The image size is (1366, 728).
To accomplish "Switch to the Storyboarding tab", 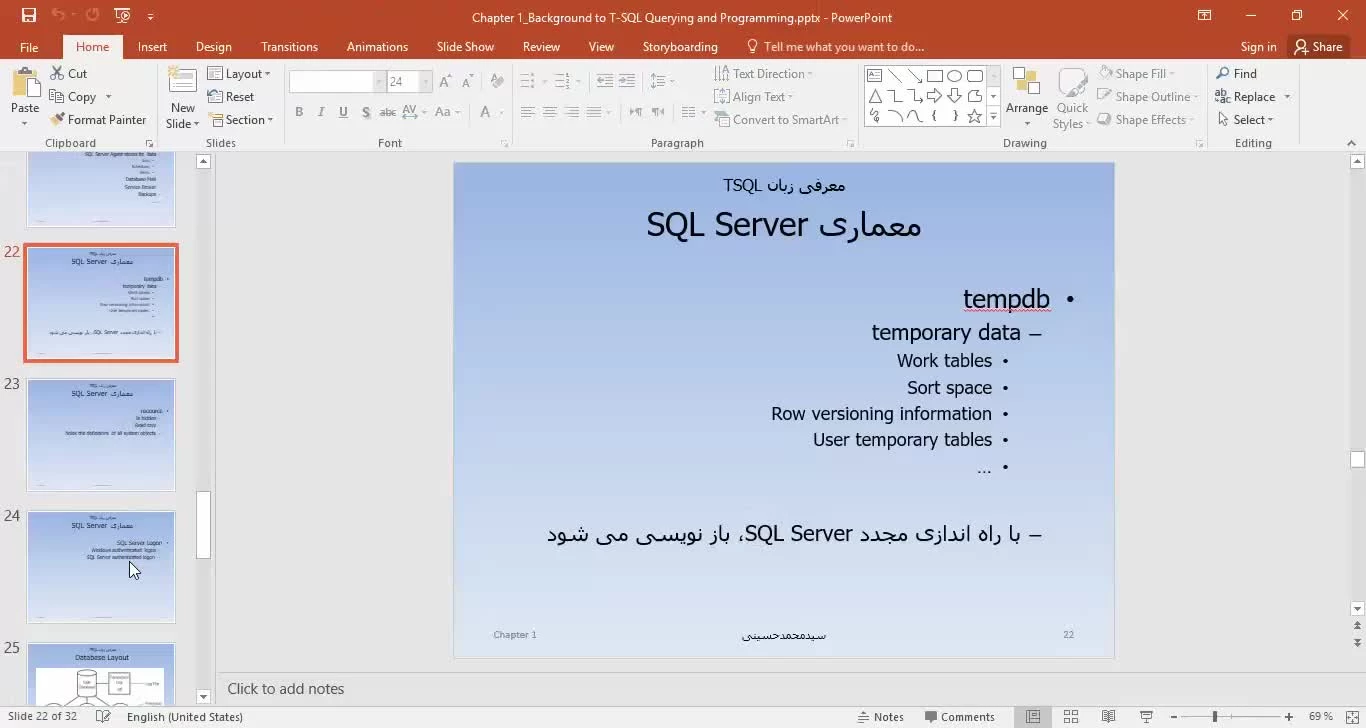I will click(680, 47).
